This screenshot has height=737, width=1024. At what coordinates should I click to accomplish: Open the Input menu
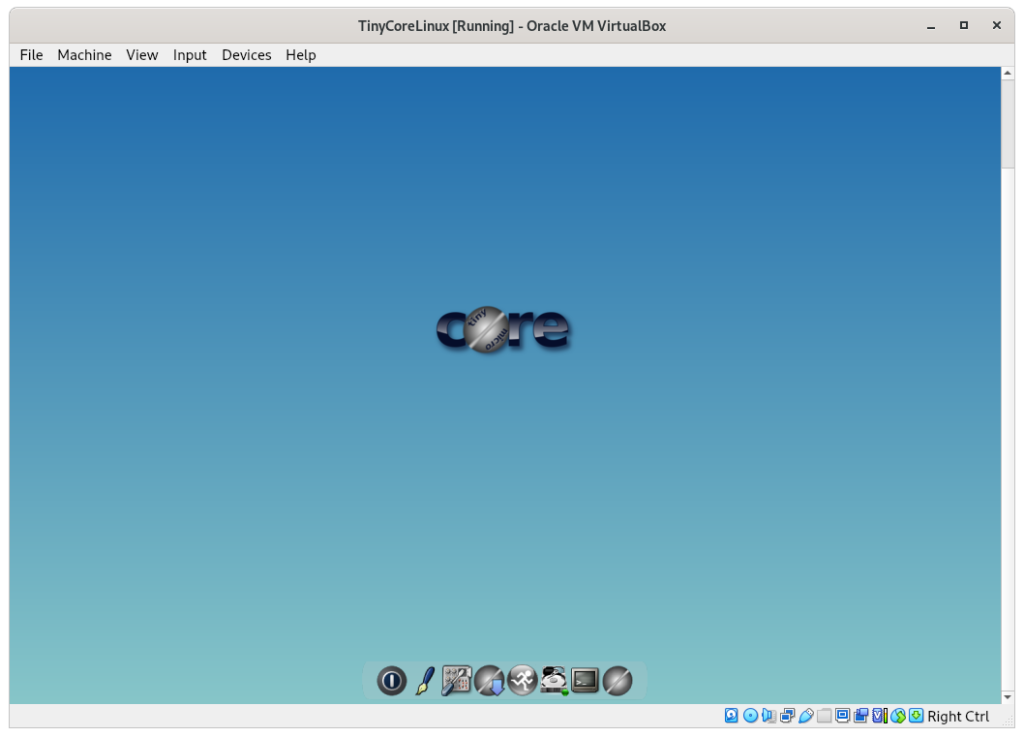[x=189, y=55]
